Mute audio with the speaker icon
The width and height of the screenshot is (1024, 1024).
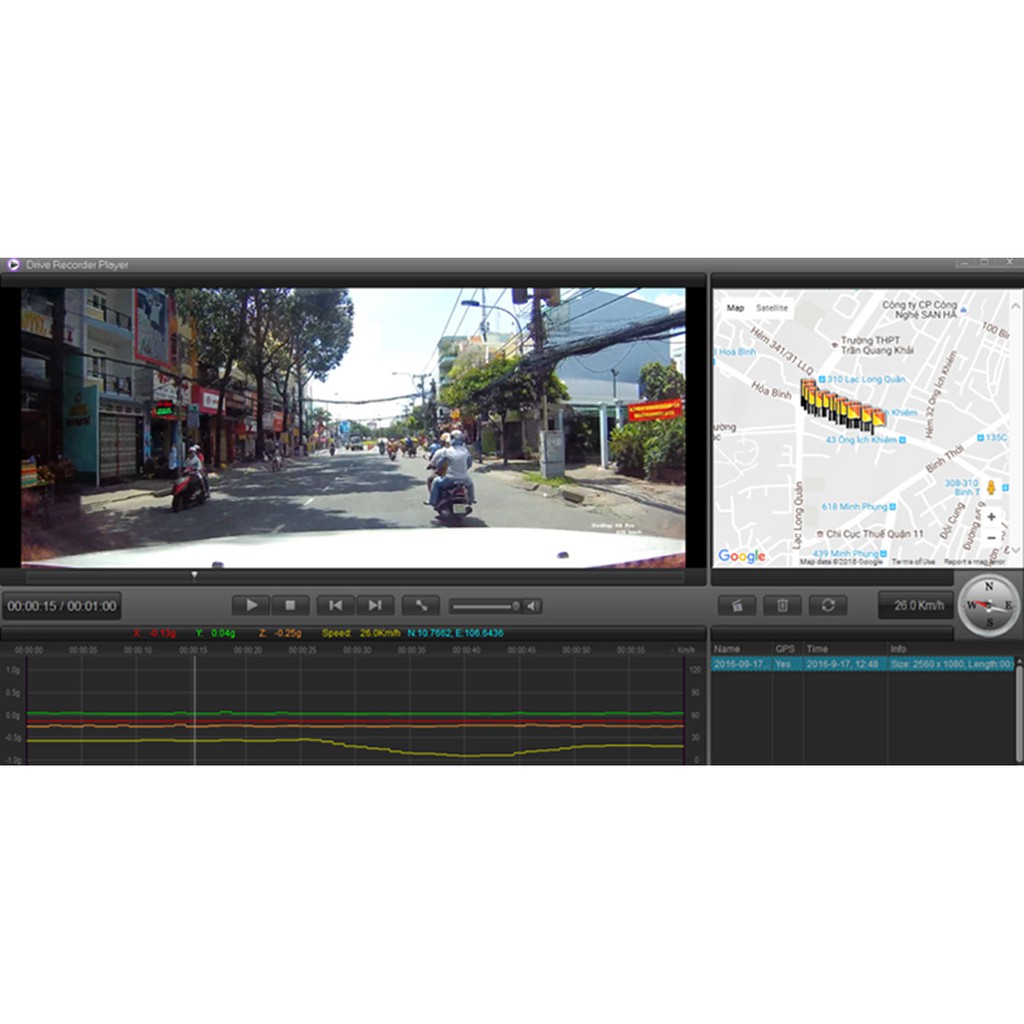tap(533, 605)
